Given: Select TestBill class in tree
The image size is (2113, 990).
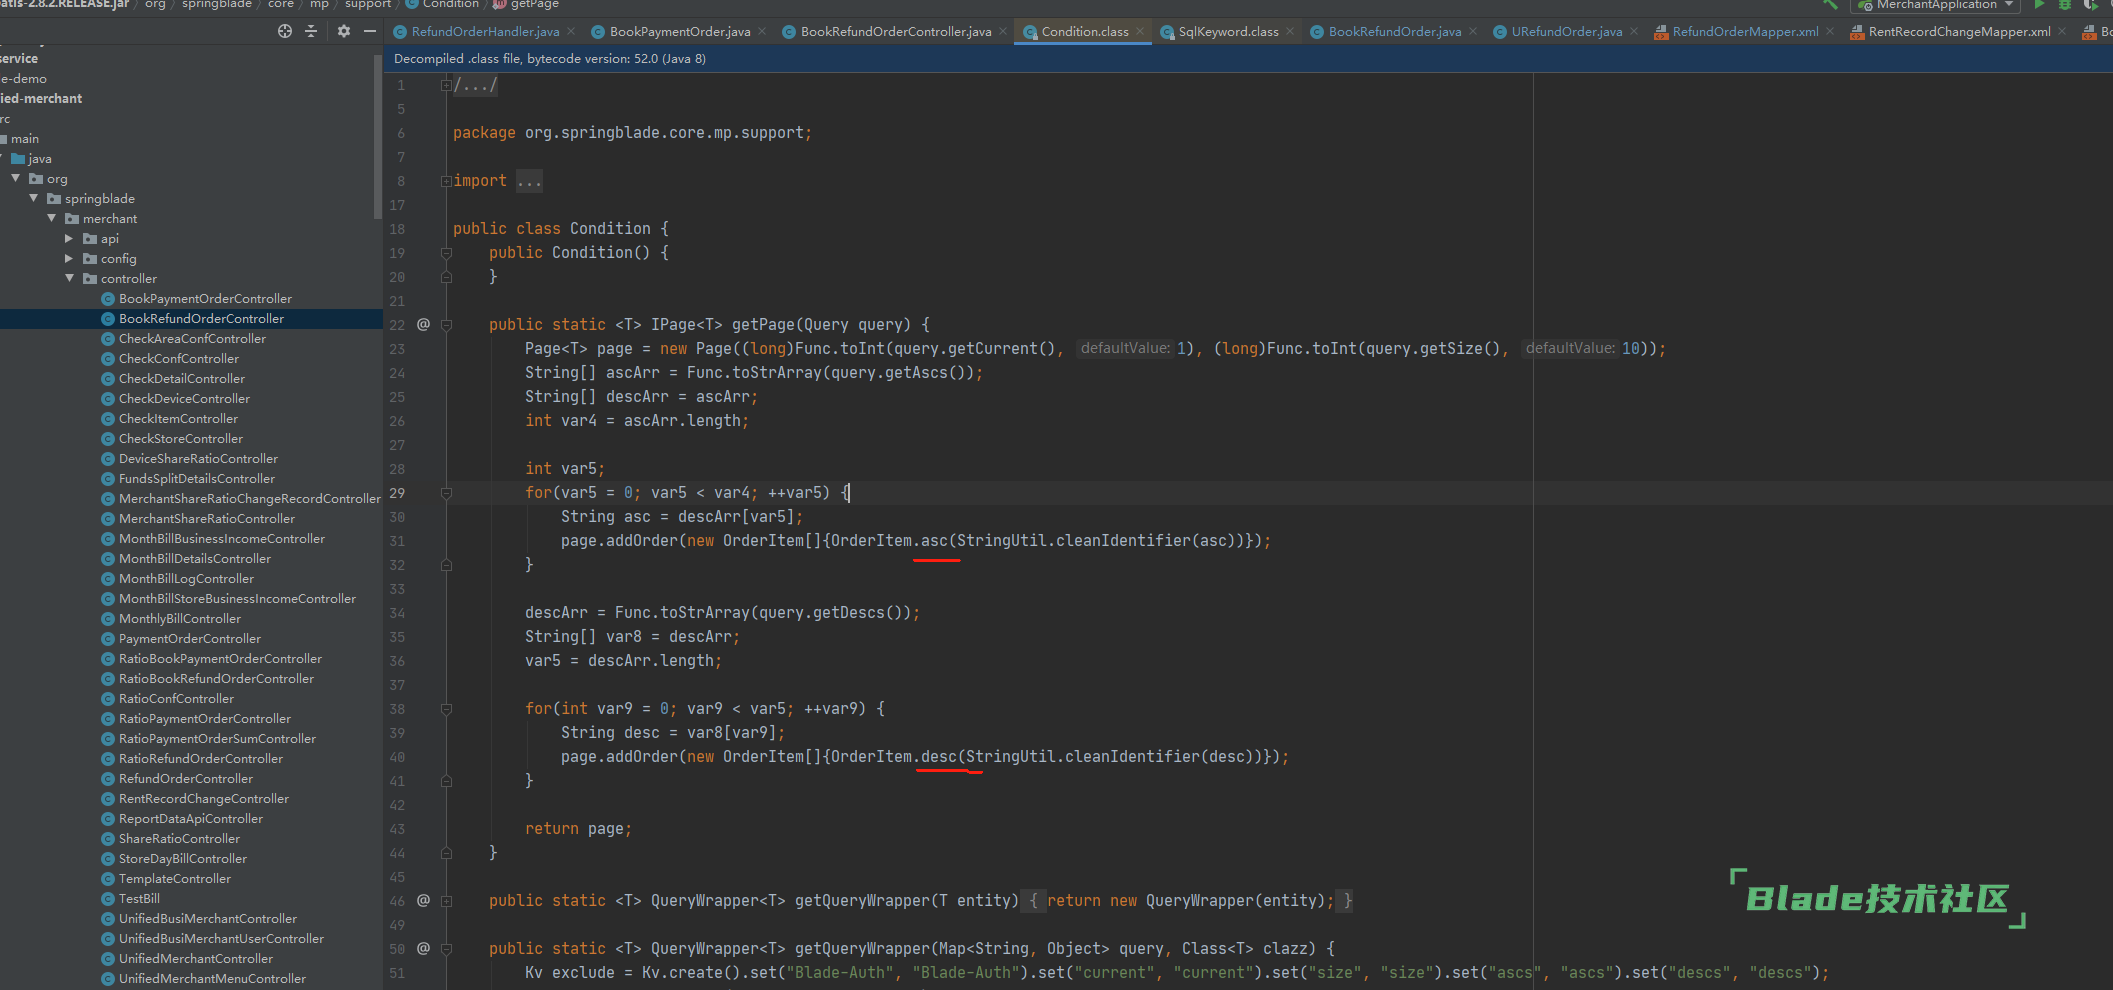Looking at the screenshot, I should point(139,898).
